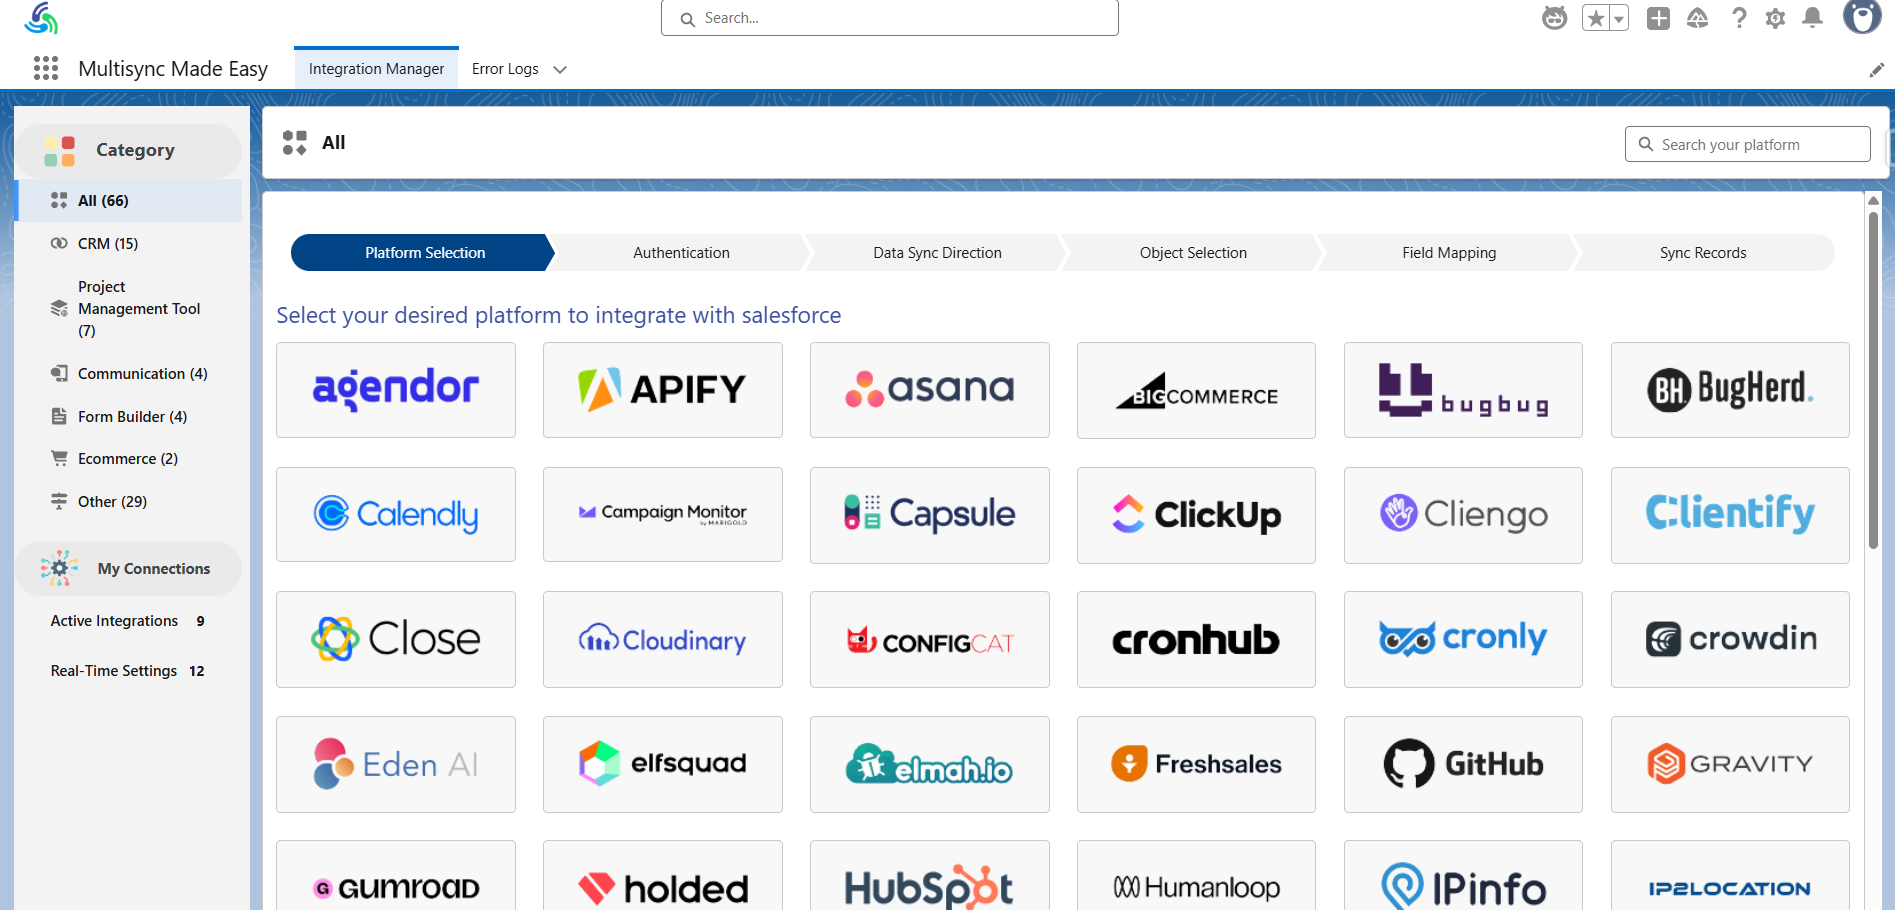Switch to the Integration Manager tab
1895x910 pixels.
(376, 68)
